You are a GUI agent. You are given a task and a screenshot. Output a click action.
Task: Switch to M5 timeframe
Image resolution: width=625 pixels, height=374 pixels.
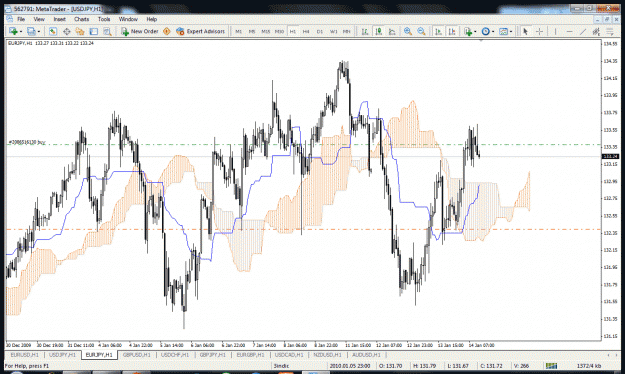tap(252, 31)
